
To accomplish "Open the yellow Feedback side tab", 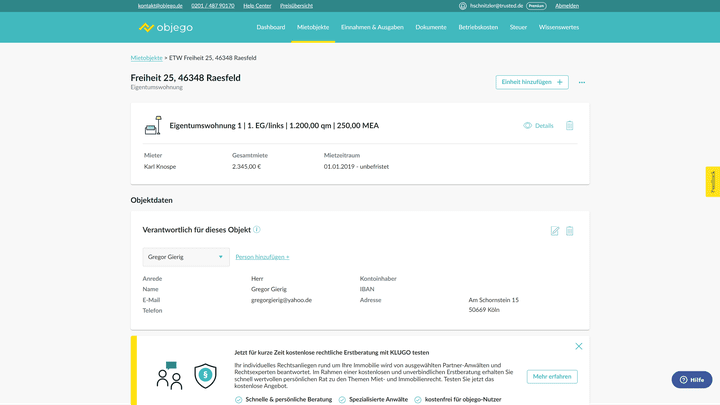I will coord(712,182).
